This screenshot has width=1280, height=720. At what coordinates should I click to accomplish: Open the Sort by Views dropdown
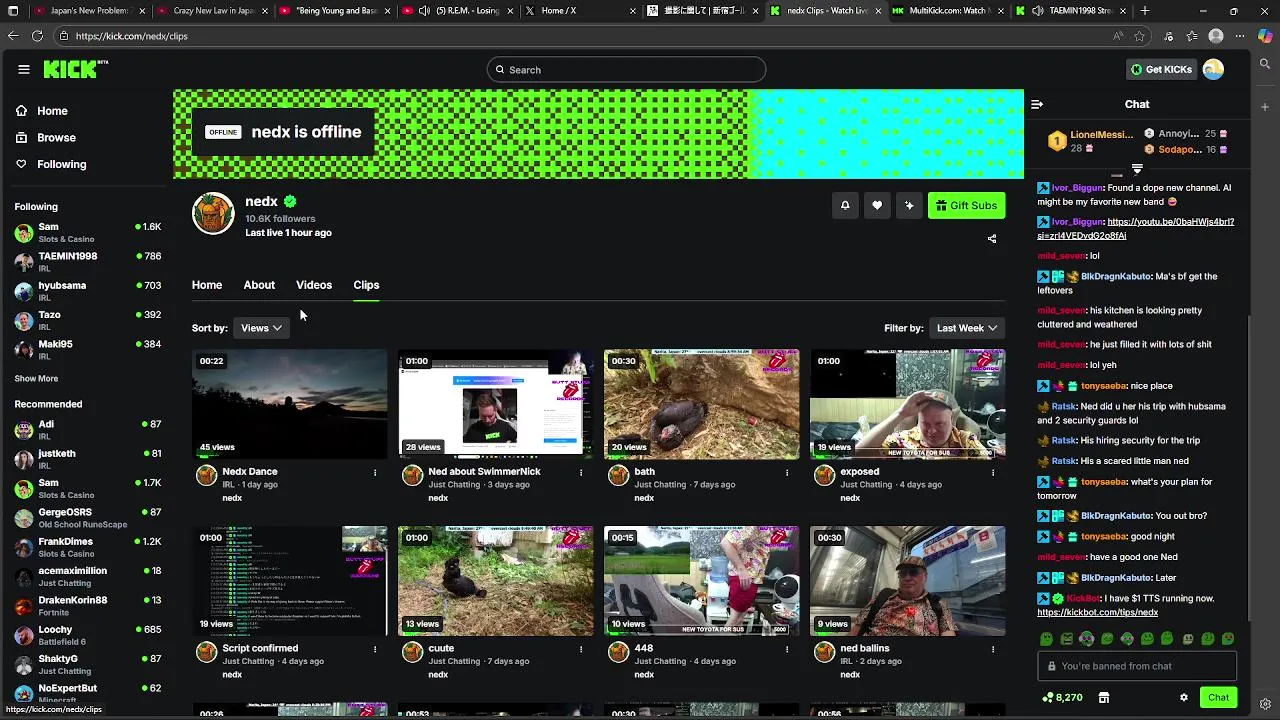point(261,328)
